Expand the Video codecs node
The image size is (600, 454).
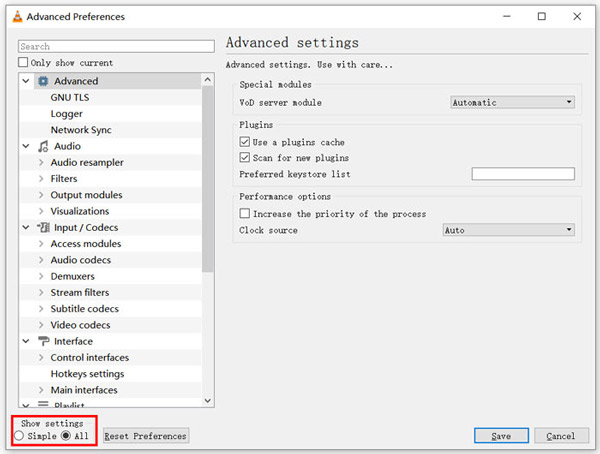tap(41, 325)
